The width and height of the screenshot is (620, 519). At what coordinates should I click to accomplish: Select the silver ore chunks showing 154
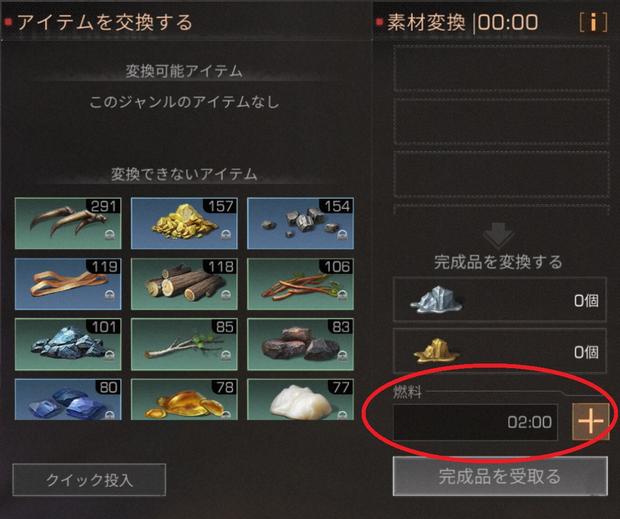[x=301, y=223]
